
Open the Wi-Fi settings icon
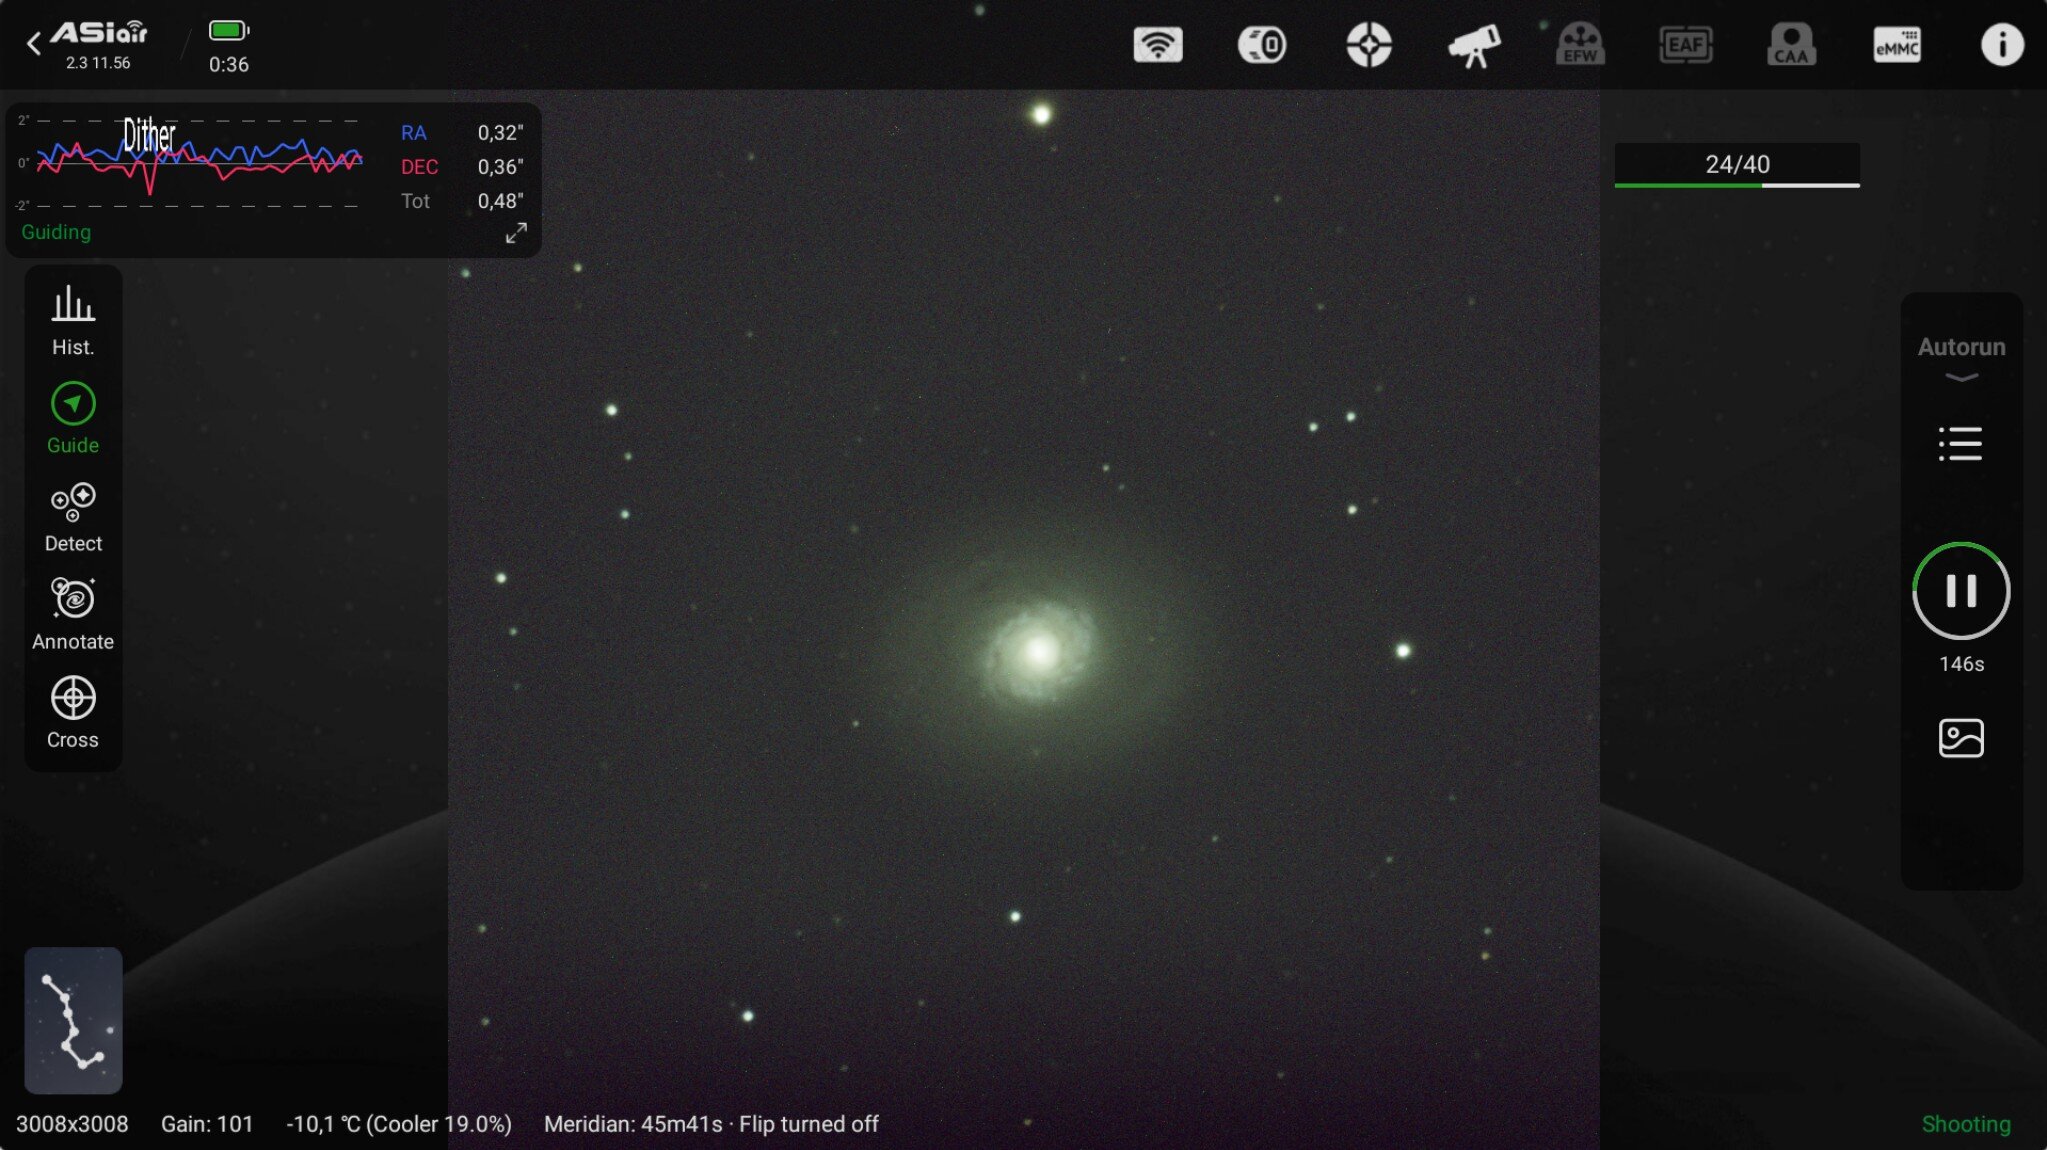(x=1157, y=45)
